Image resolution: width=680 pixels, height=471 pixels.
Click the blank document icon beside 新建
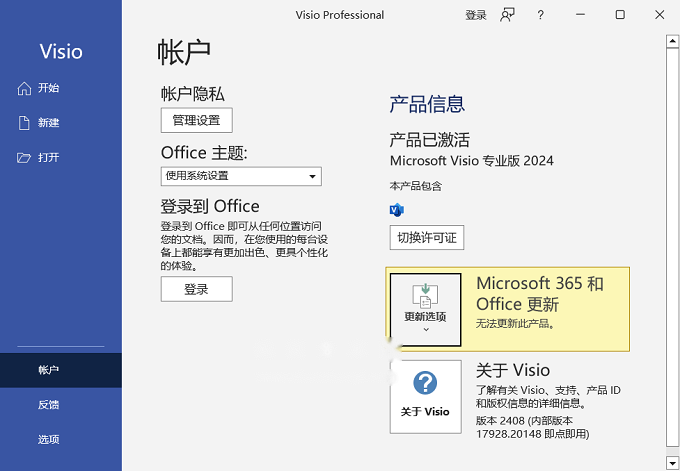pos(24,123)
